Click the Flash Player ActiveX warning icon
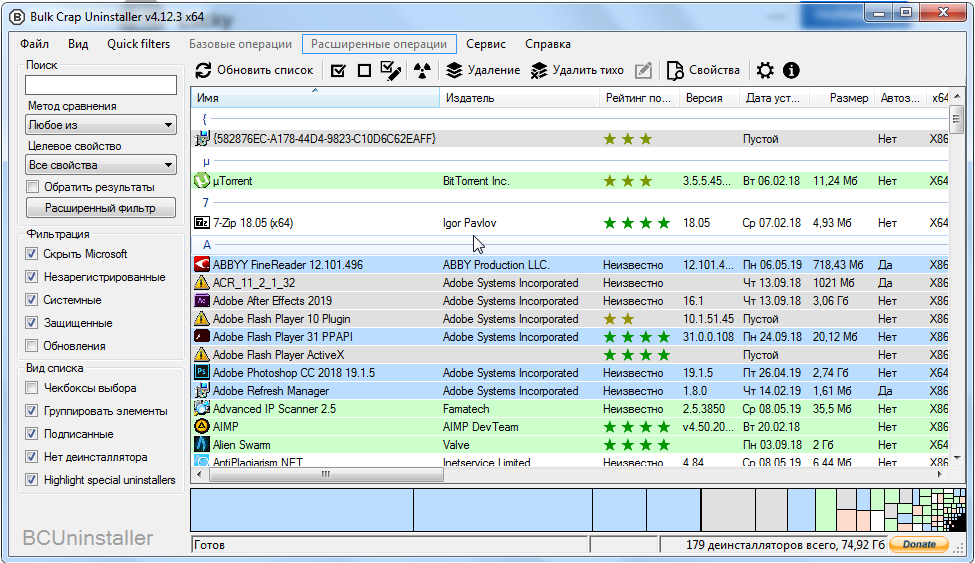 [x=201, y=355]
